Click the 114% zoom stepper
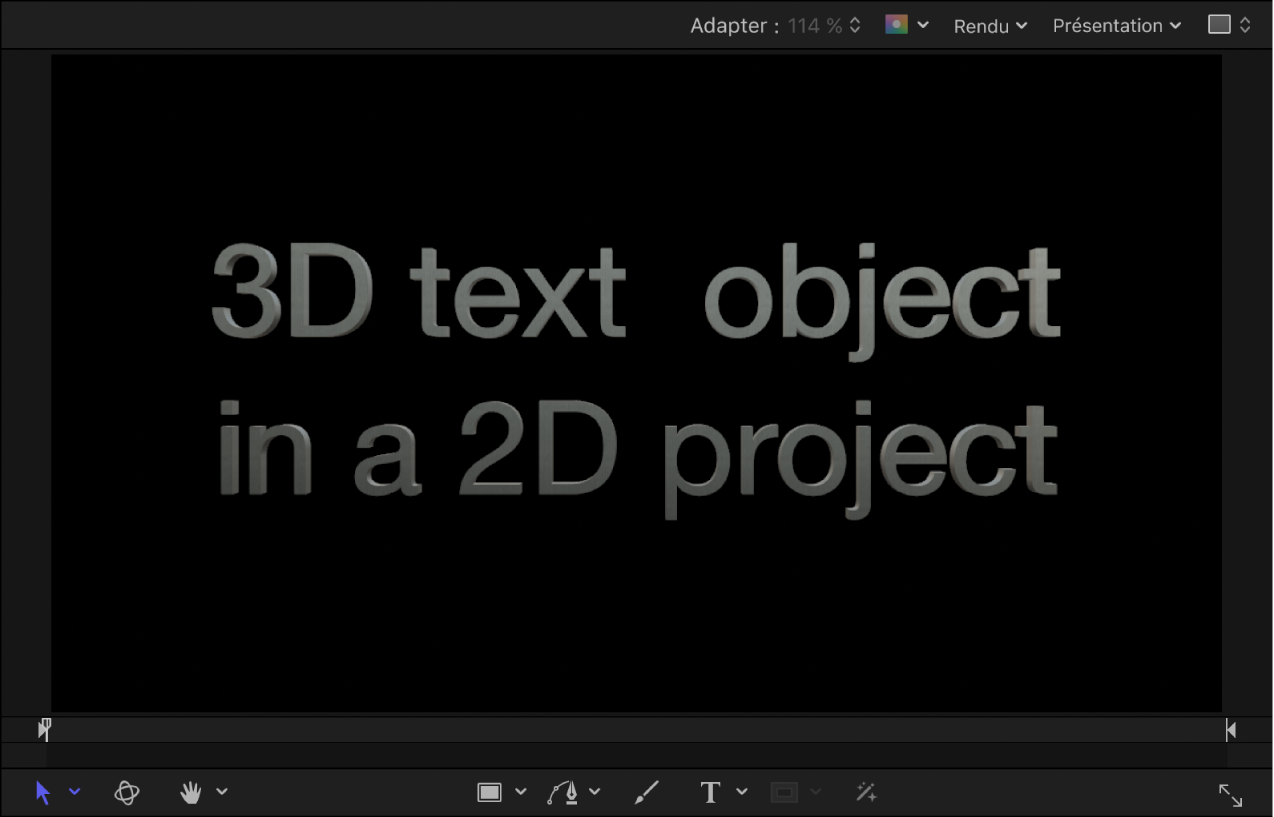 click(x=855, y=25)
